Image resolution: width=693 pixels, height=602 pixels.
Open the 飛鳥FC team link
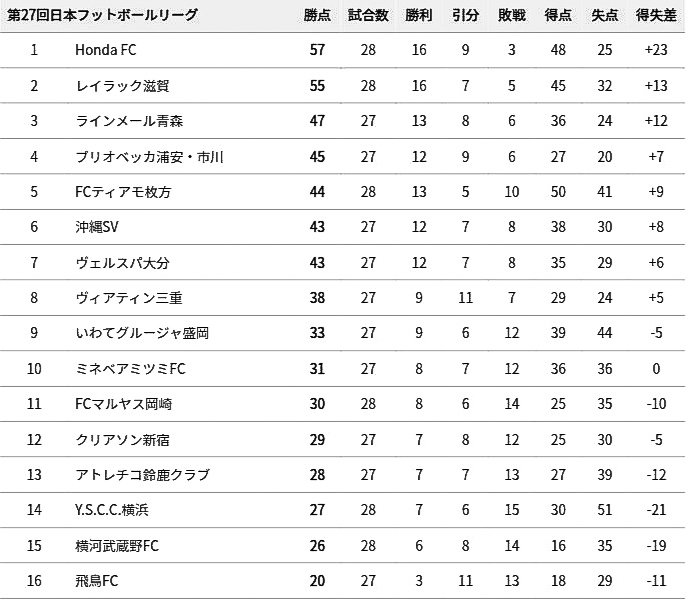click(97, 581)
